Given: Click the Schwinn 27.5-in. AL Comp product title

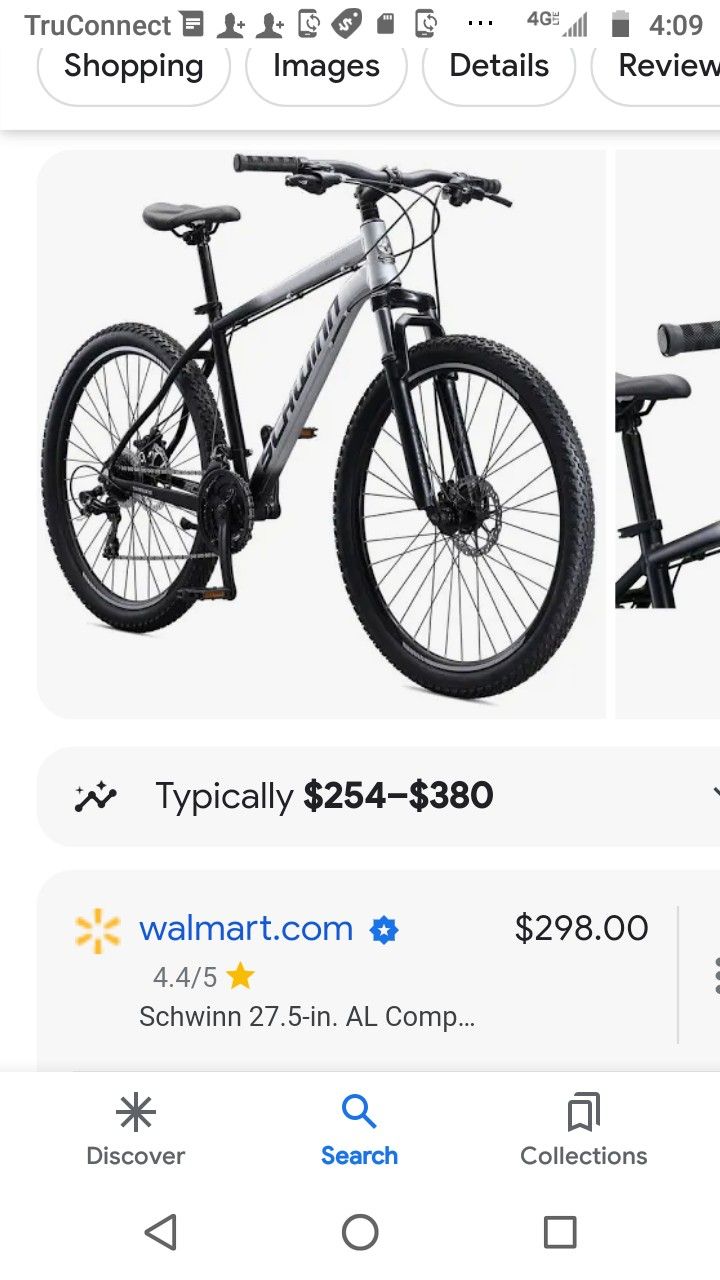Looking at the screenshot, I should click(307, 1017).
